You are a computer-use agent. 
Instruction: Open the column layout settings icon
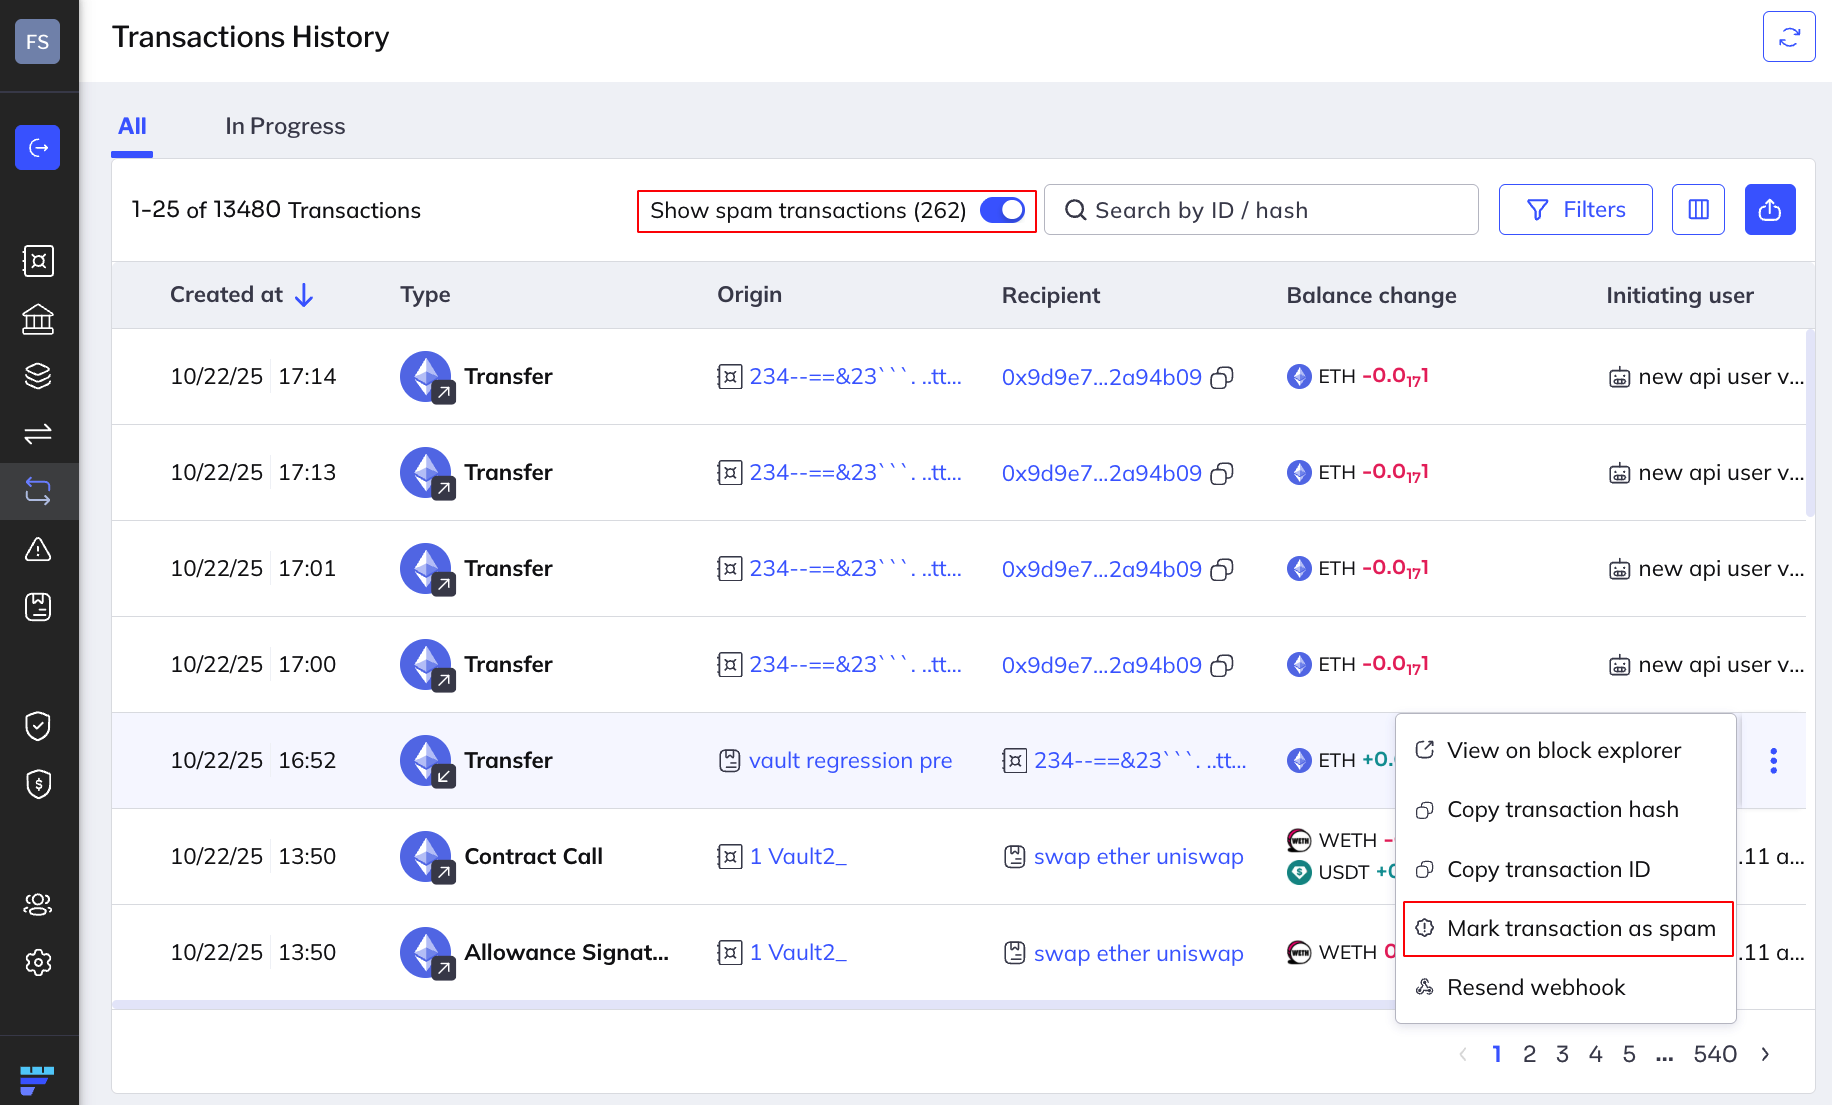pyautogui.click(x=1698, y=210)
